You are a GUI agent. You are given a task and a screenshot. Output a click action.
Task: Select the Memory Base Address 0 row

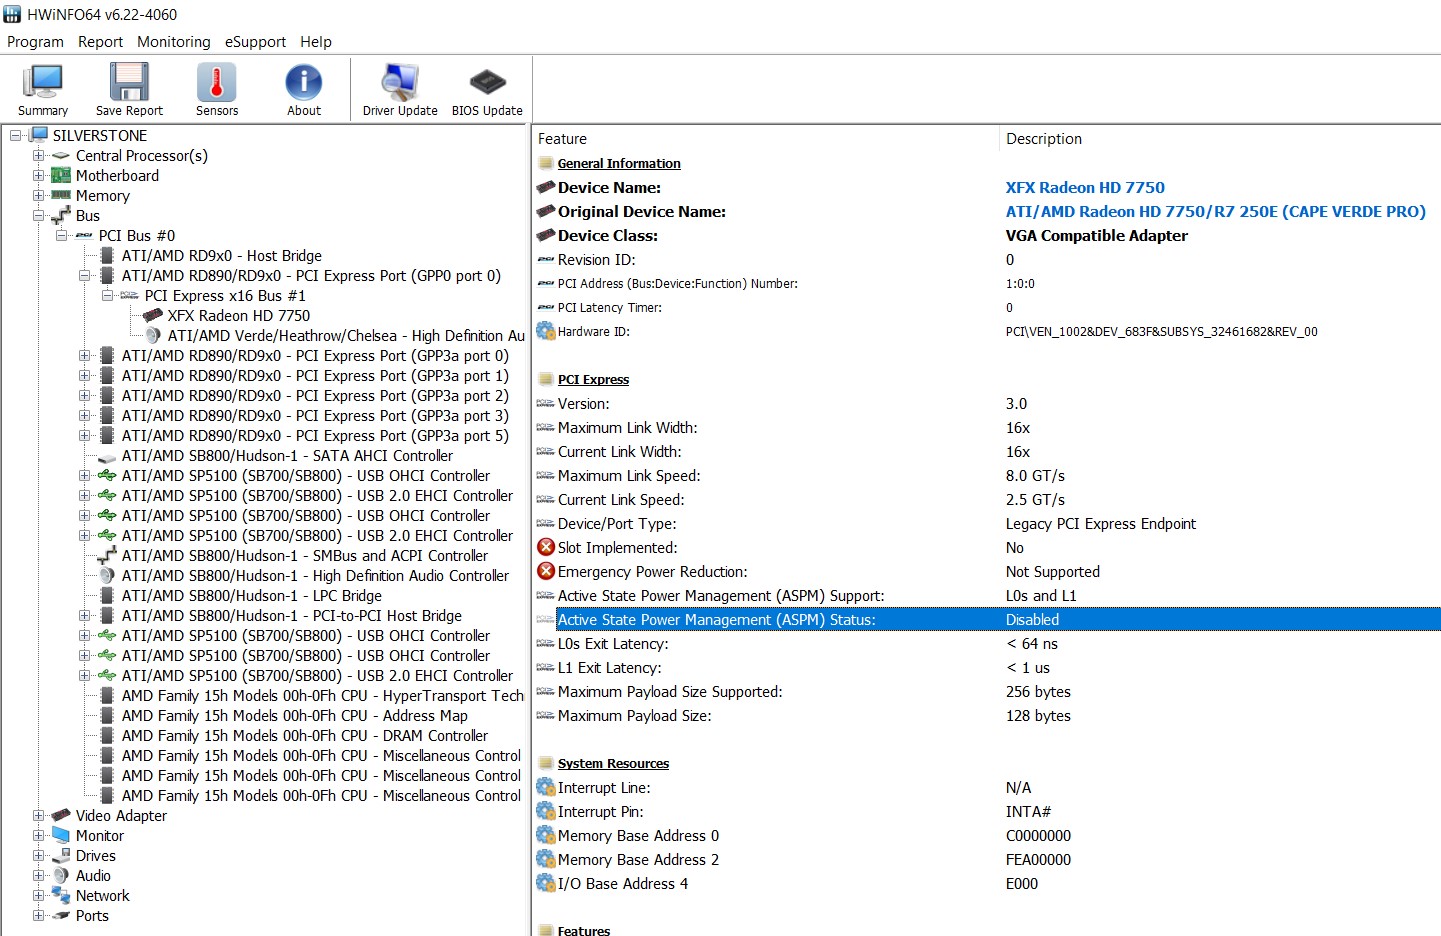(x=987, y=835)
